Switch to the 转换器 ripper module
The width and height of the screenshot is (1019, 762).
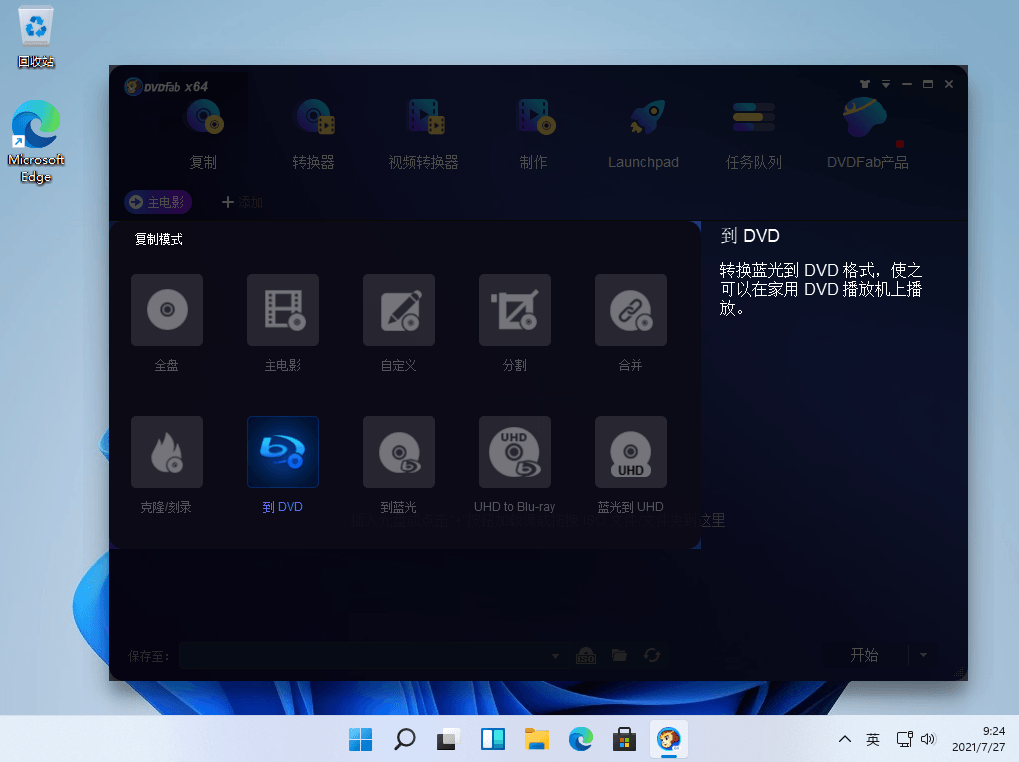pyautogui.click(x=314, y=134)
